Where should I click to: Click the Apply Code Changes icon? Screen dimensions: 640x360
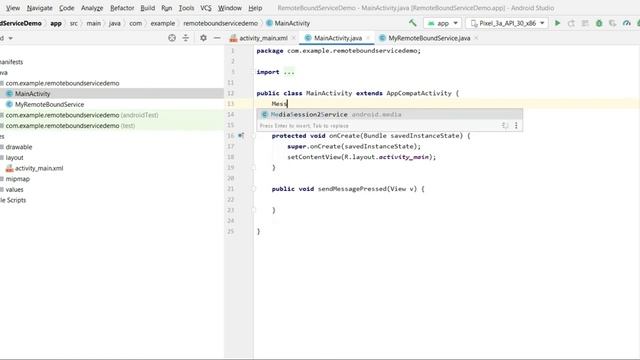tap(585, 23)
